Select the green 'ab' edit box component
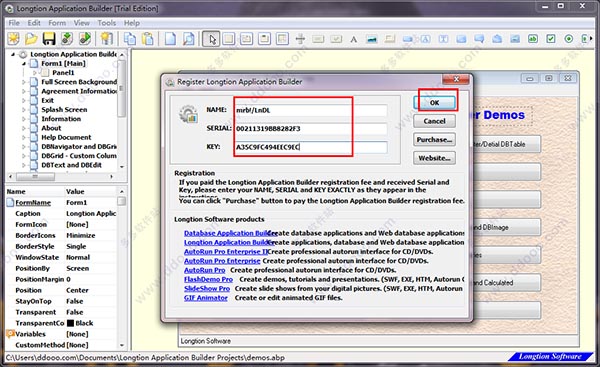Screen dimensions: 600x367 click(x=533, y=39)
